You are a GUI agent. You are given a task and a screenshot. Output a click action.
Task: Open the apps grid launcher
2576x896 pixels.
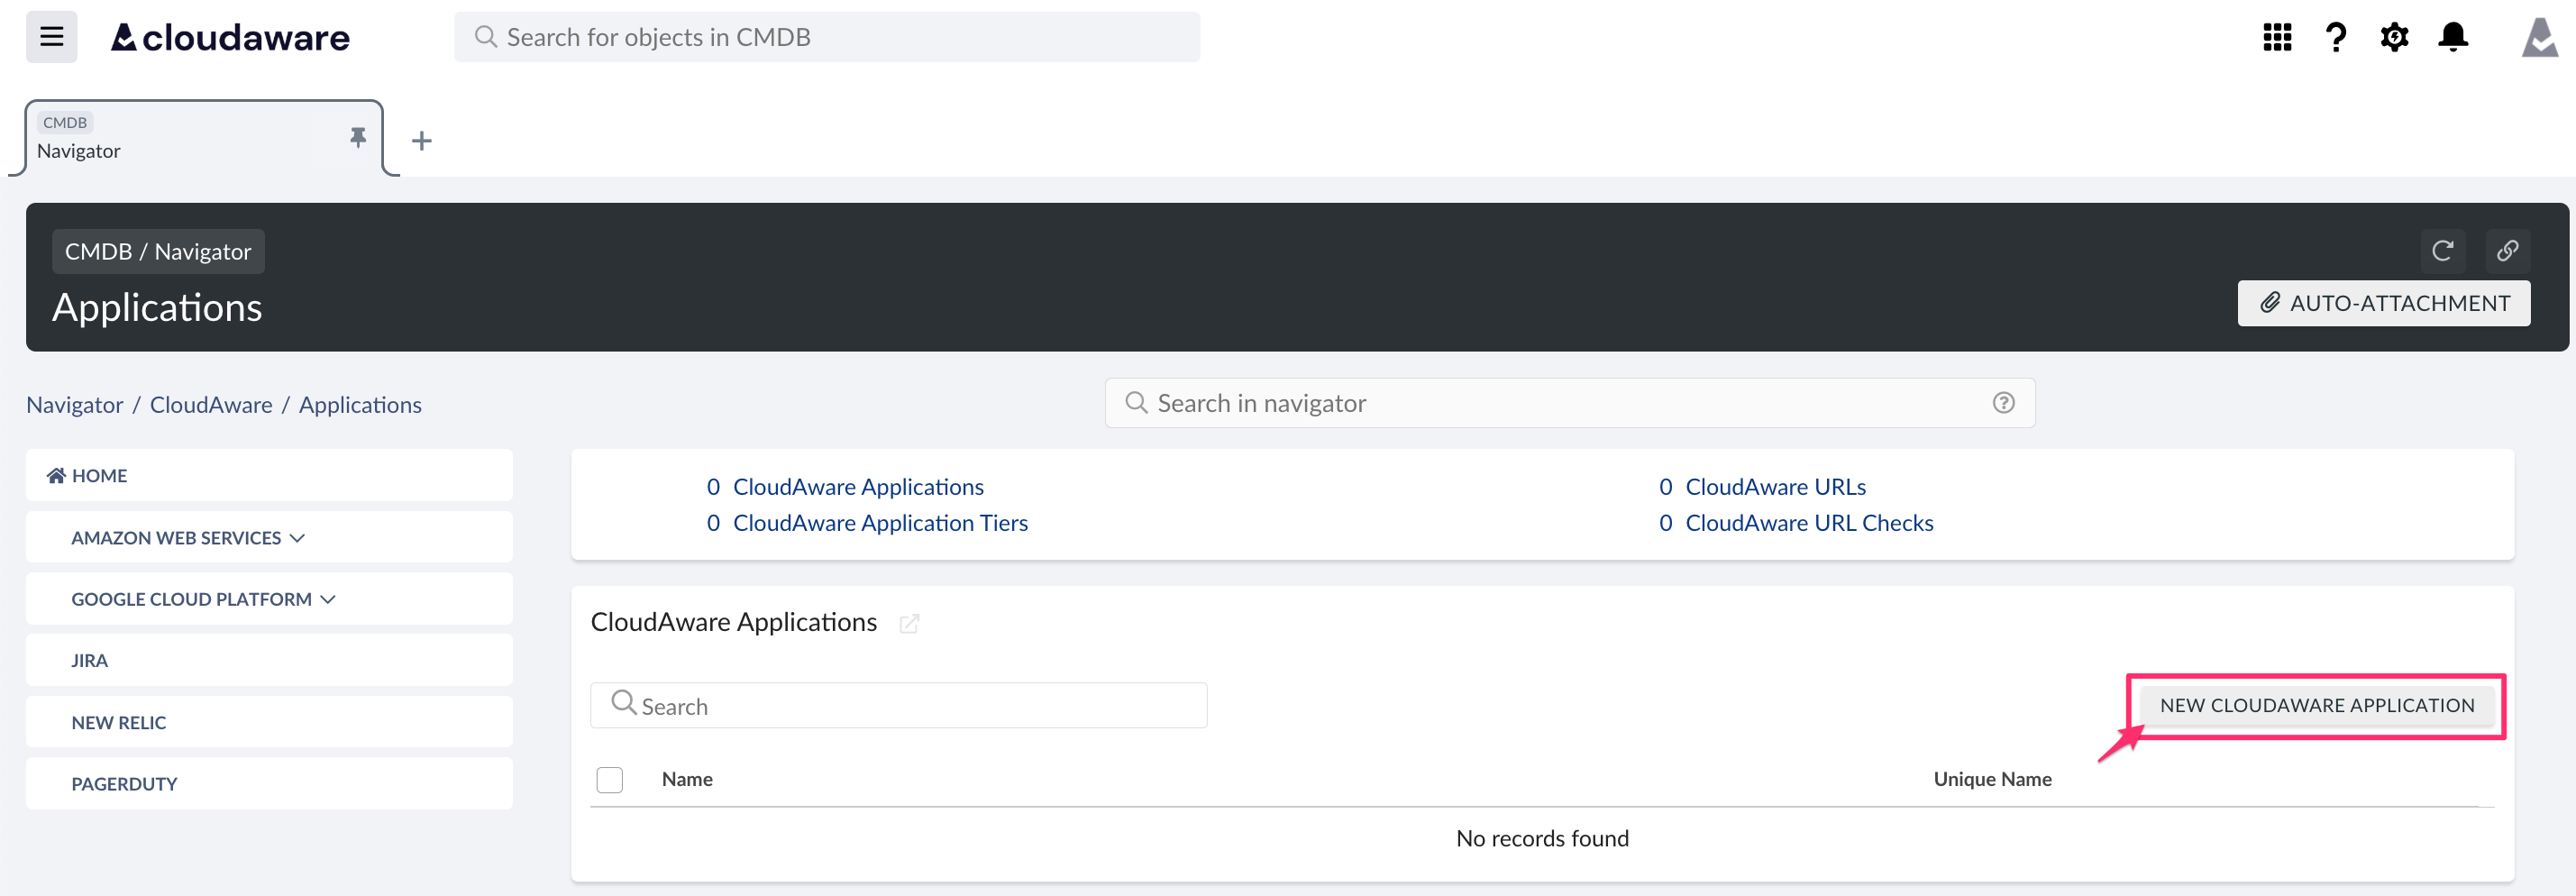pos(2276,36)
